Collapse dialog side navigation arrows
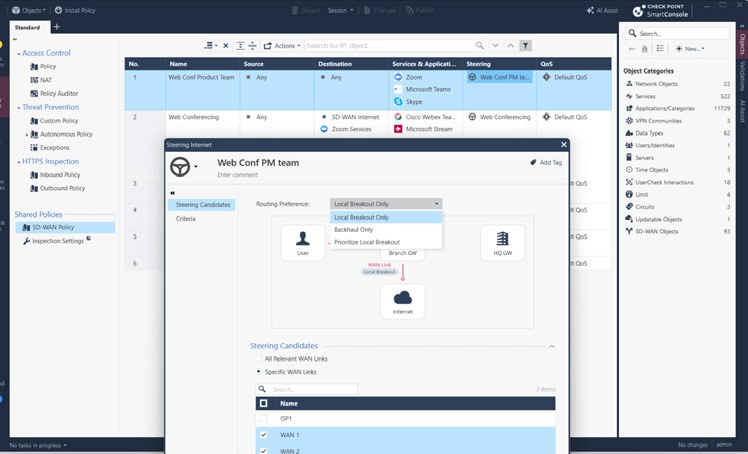This screenshot has height=454, width=748. (172, 193)
